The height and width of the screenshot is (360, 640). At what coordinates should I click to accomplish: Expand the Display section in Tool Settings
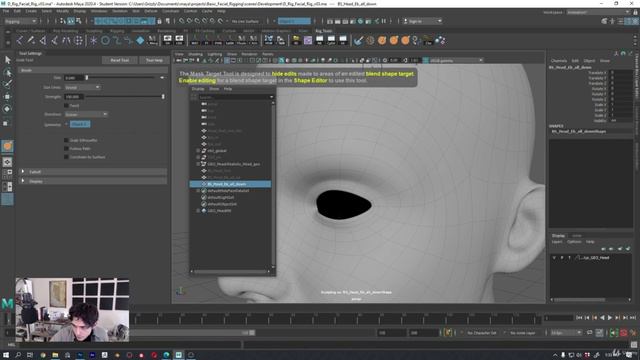[x=23, y=181]
